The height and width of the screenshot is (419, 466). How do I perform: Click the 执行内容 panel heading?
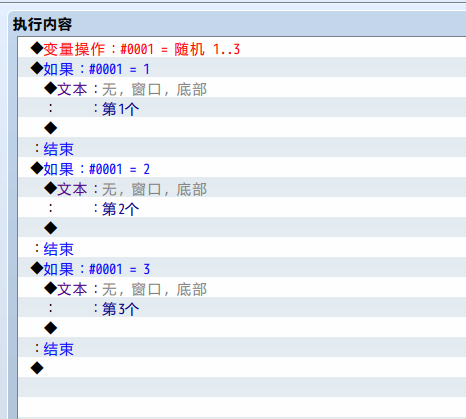click(x=42, y=24)
